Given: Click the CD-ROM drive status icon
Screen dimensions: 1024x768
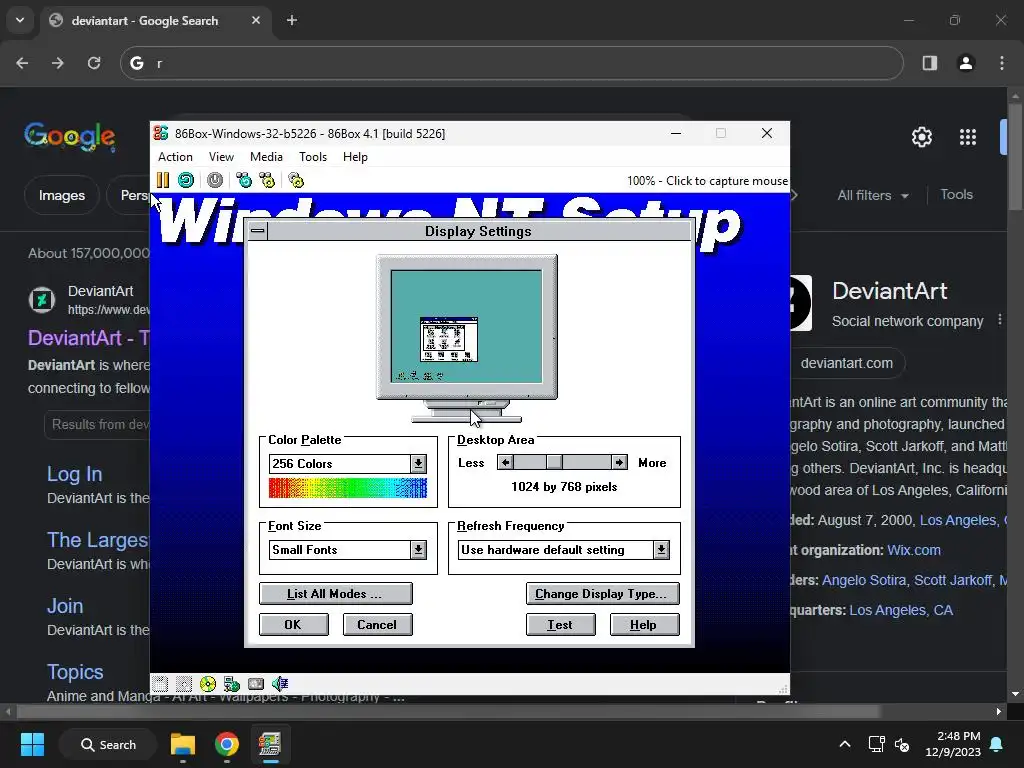Looking at the screenshot, I should [208, 684].
